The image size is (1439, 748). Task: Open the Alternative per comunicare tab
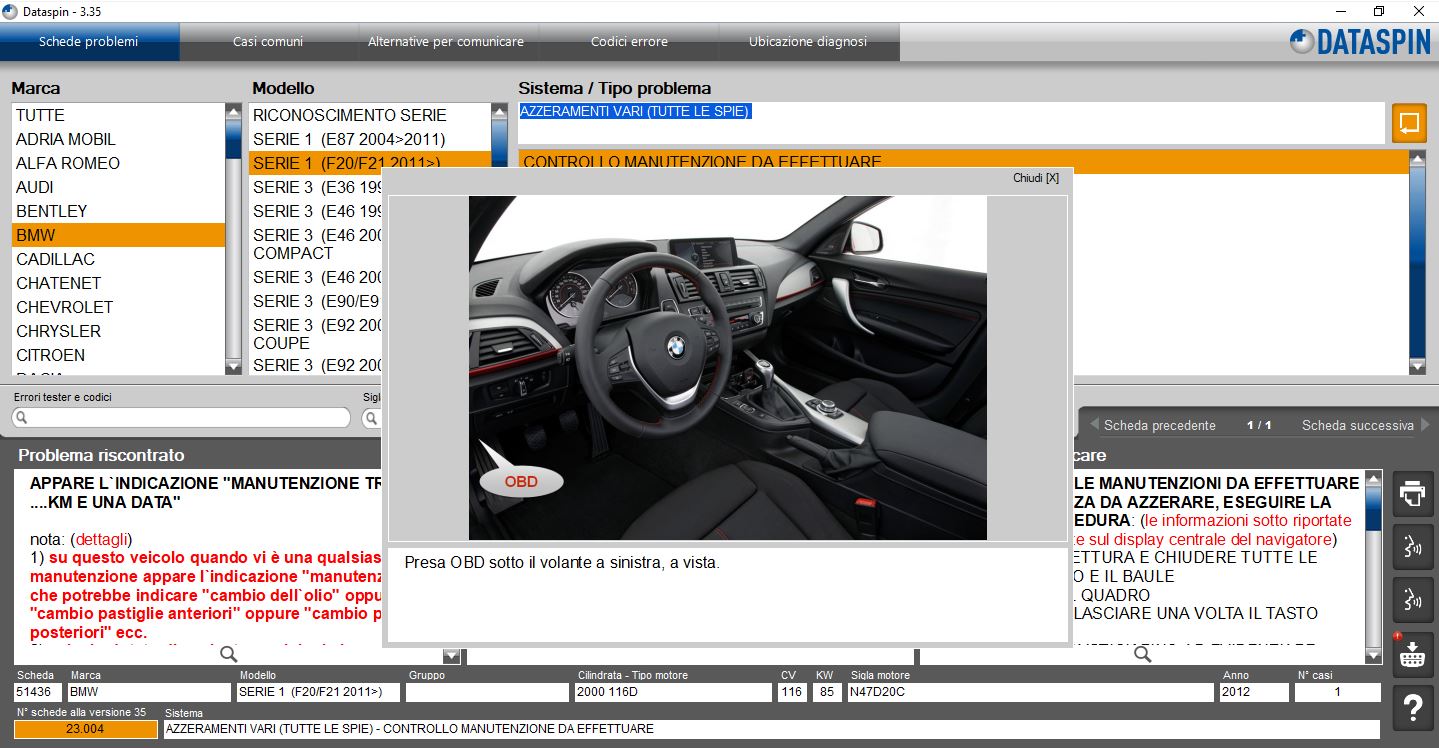coord(446,42)
